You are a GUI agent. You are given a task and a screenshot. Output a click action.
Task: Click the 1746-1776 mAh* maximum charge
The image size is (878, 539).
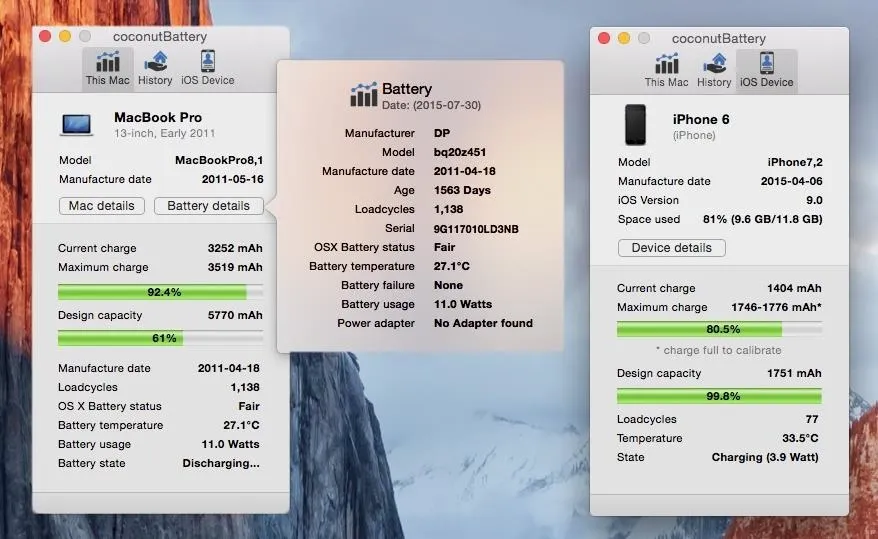[776, 307]
